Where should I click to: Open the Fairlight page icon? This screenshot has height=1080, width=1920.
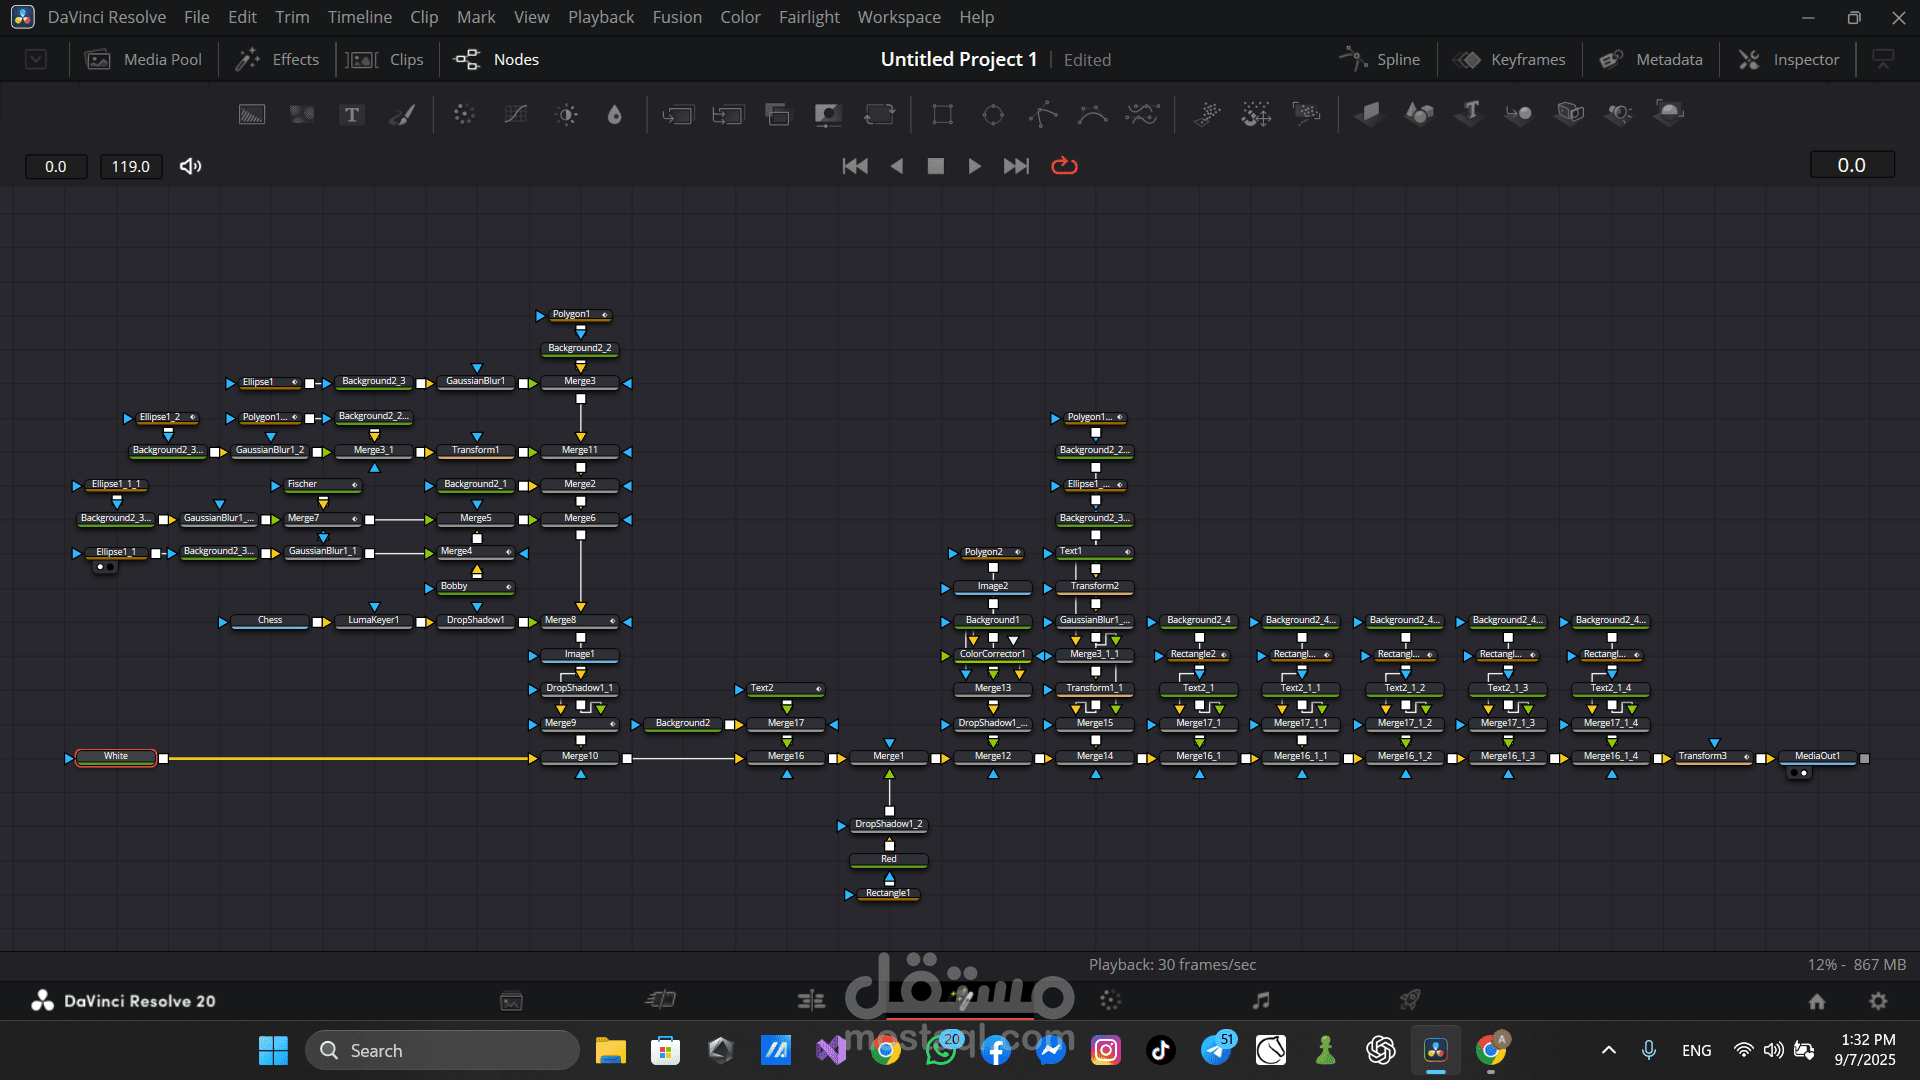point(1261,1000)
